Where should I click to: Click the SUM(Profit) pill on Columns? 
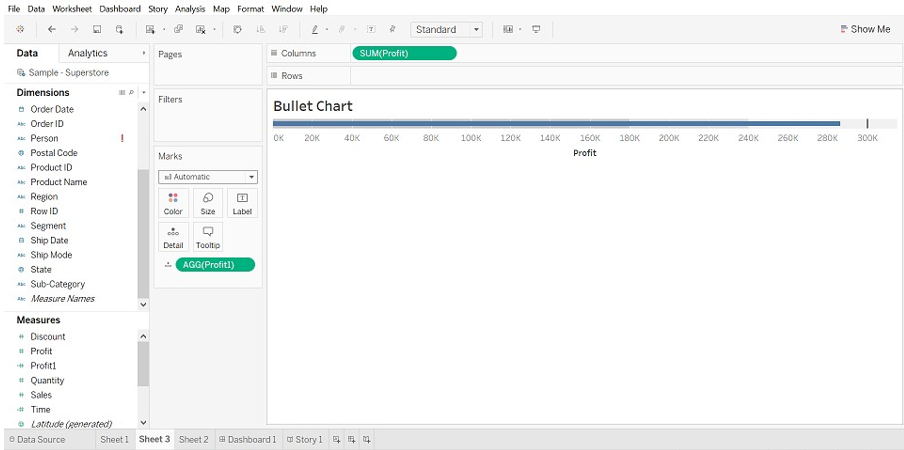pyautogui.click(x=404, y=53)
